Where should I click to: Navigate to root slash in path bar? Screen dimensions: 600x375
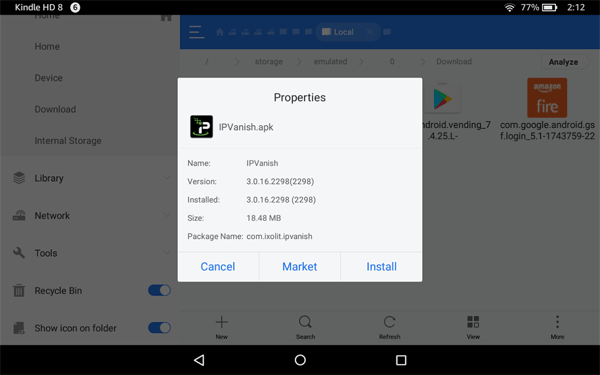207,62
